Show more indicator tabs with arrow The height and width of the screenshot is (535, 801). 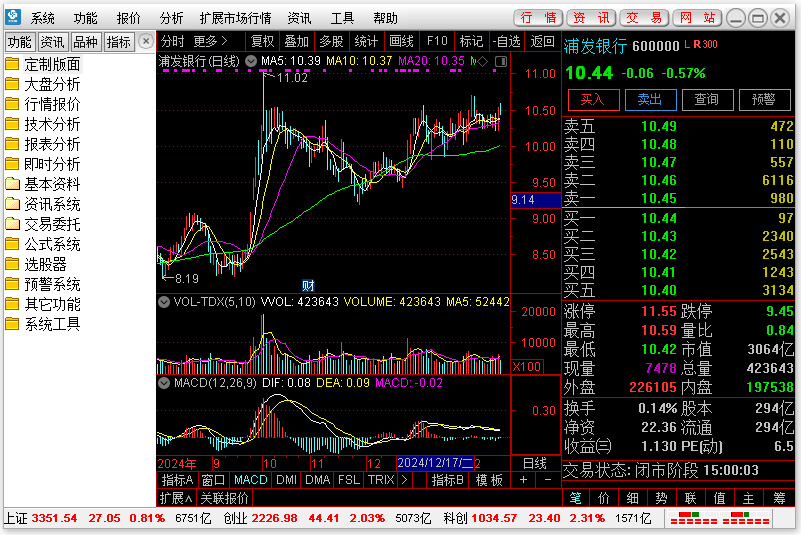coord(405,480)
